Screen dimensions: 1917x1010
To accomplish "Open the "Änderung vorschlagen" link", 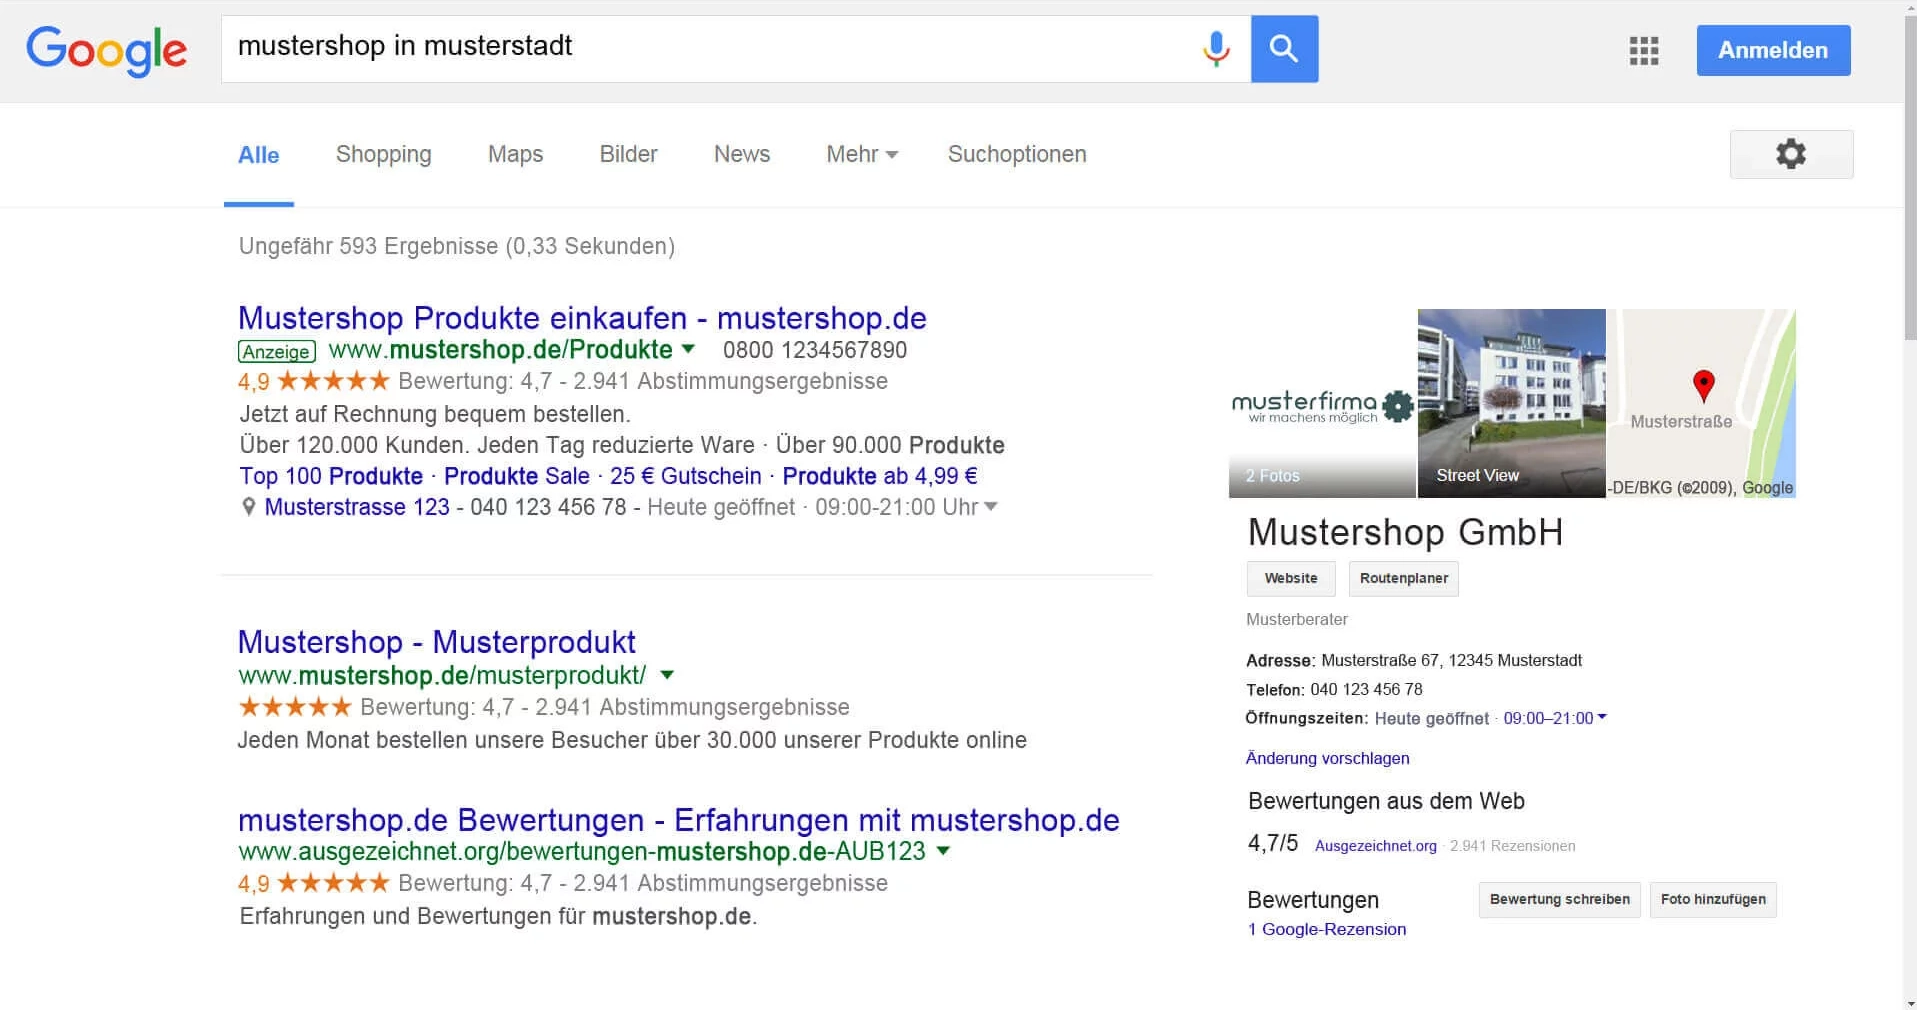I will click(1327, 758).
